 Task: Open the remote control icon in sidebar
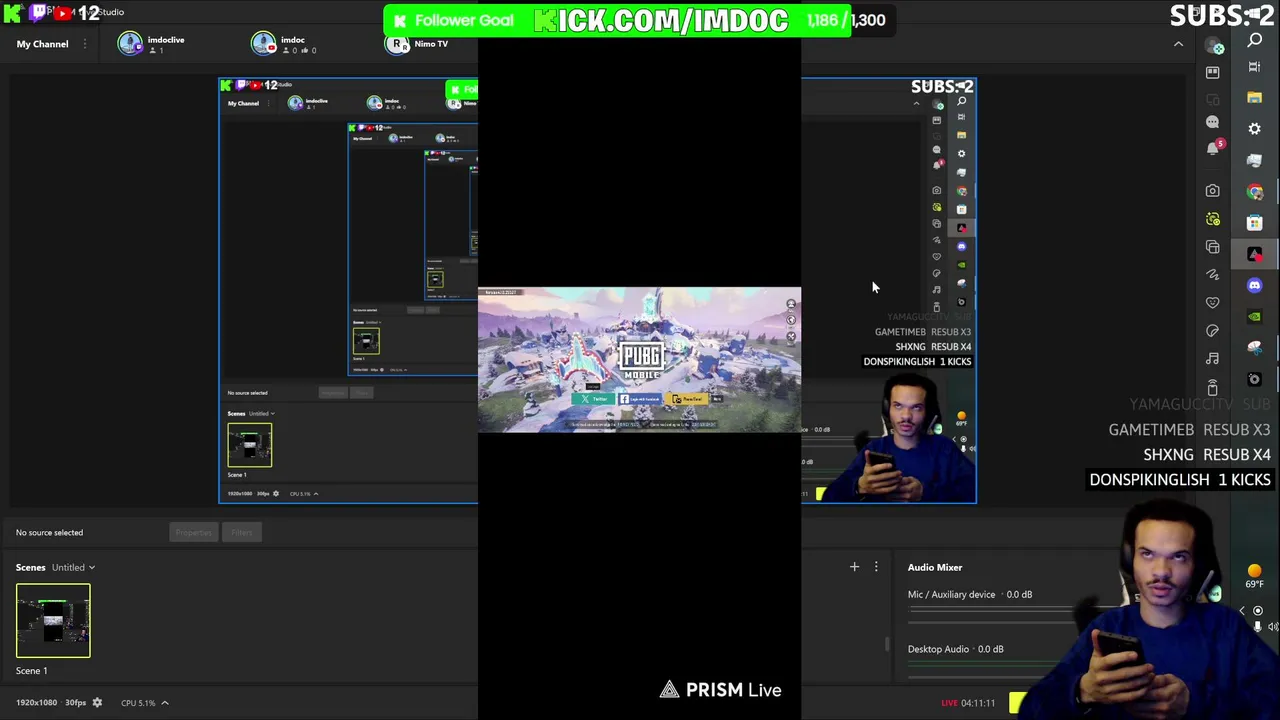1213,387
